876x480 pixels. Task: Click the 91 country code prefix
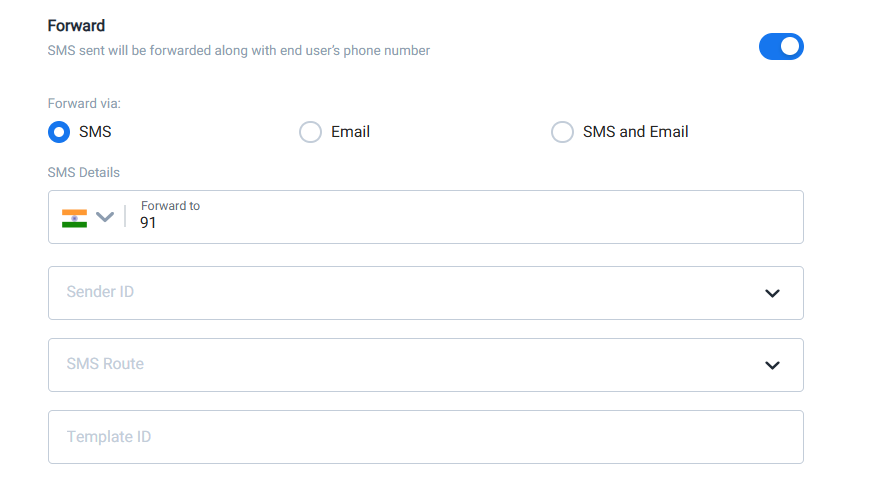148,223
